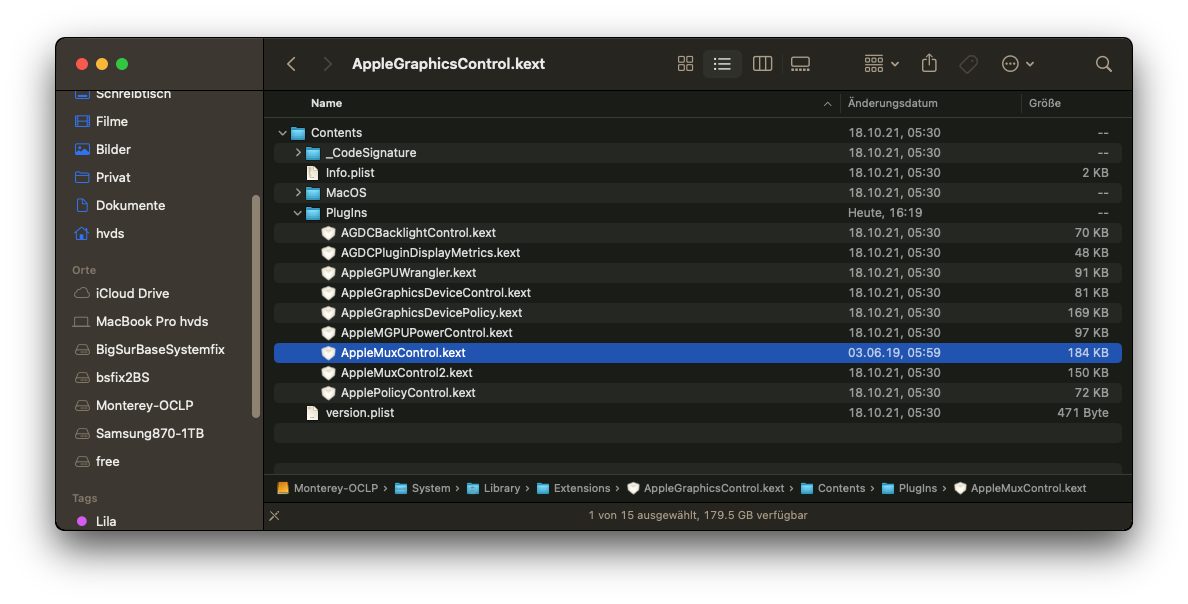Select the highlighted AppleMuxControl.kext row
The image size is (1188, 604).
tap(698, 353)
